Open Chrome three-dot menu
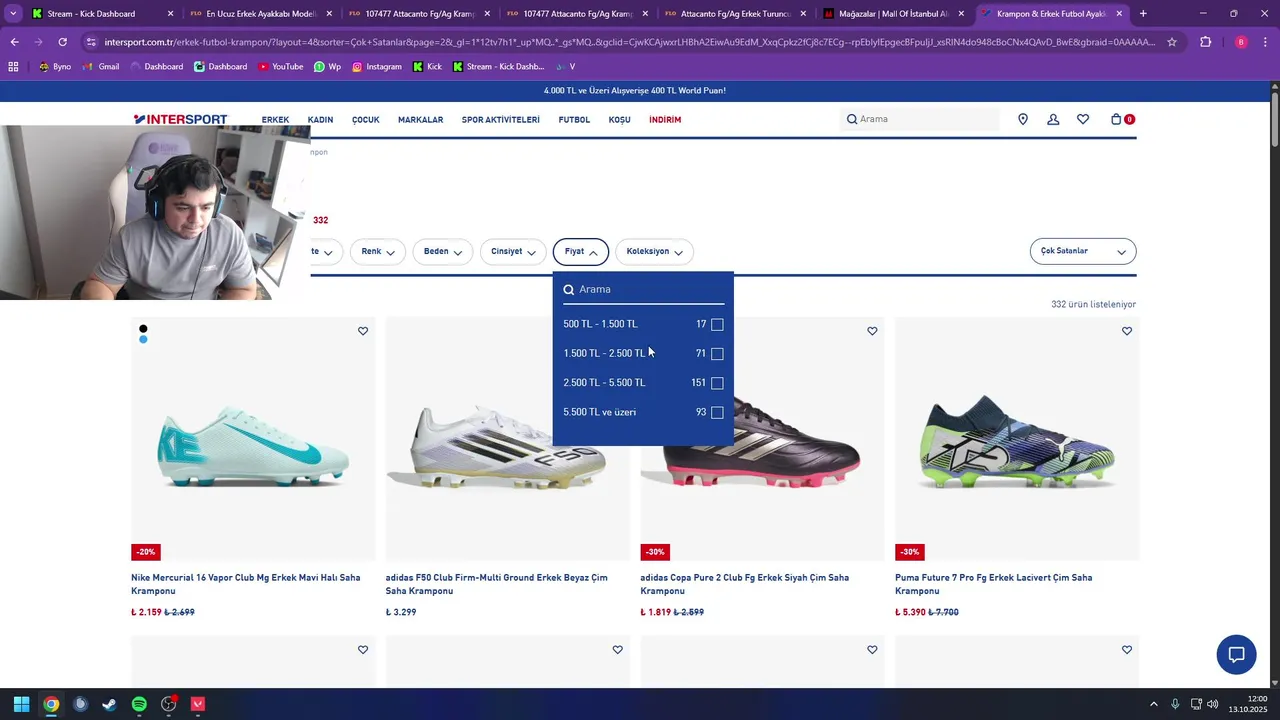This screenshot has height=720, width=1280. pos(1266,42)
